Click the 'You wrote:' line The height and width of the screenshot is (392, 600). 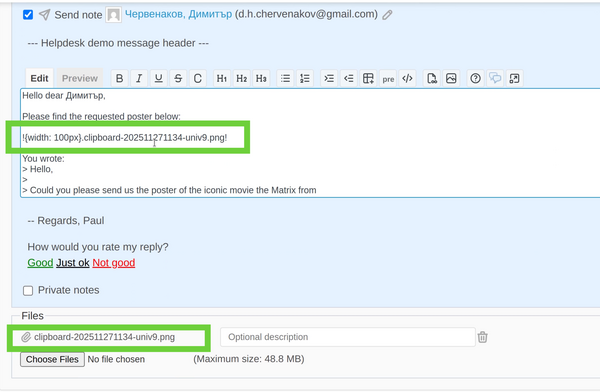click(x=43, y=158)
